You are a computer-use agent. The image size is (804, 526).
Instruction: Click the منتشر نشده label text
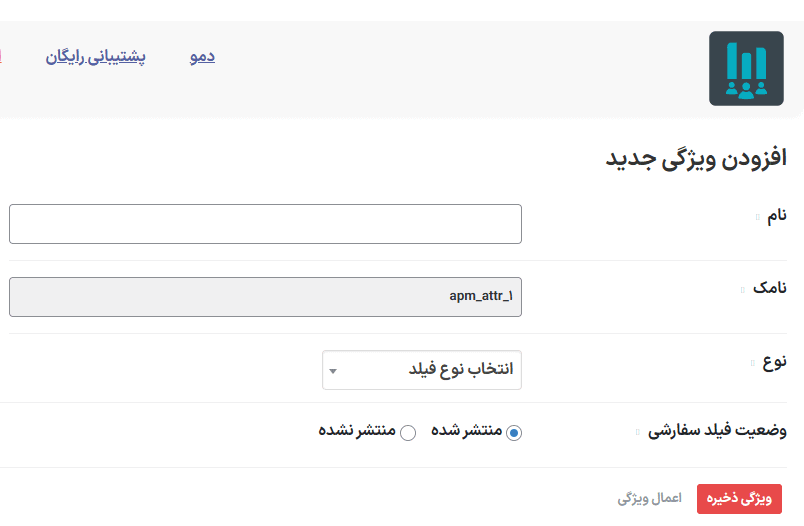[357, 430]
